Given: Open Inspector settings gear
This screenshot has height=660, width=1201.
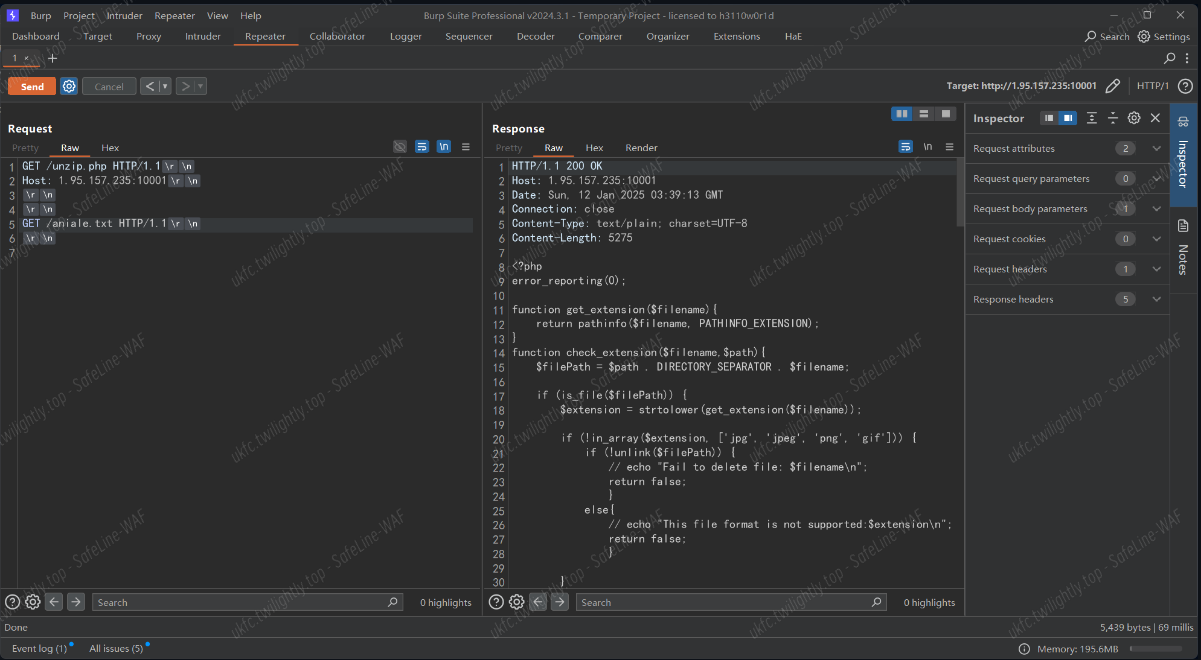Looking at the screenshot, I should pos(1134,118).
